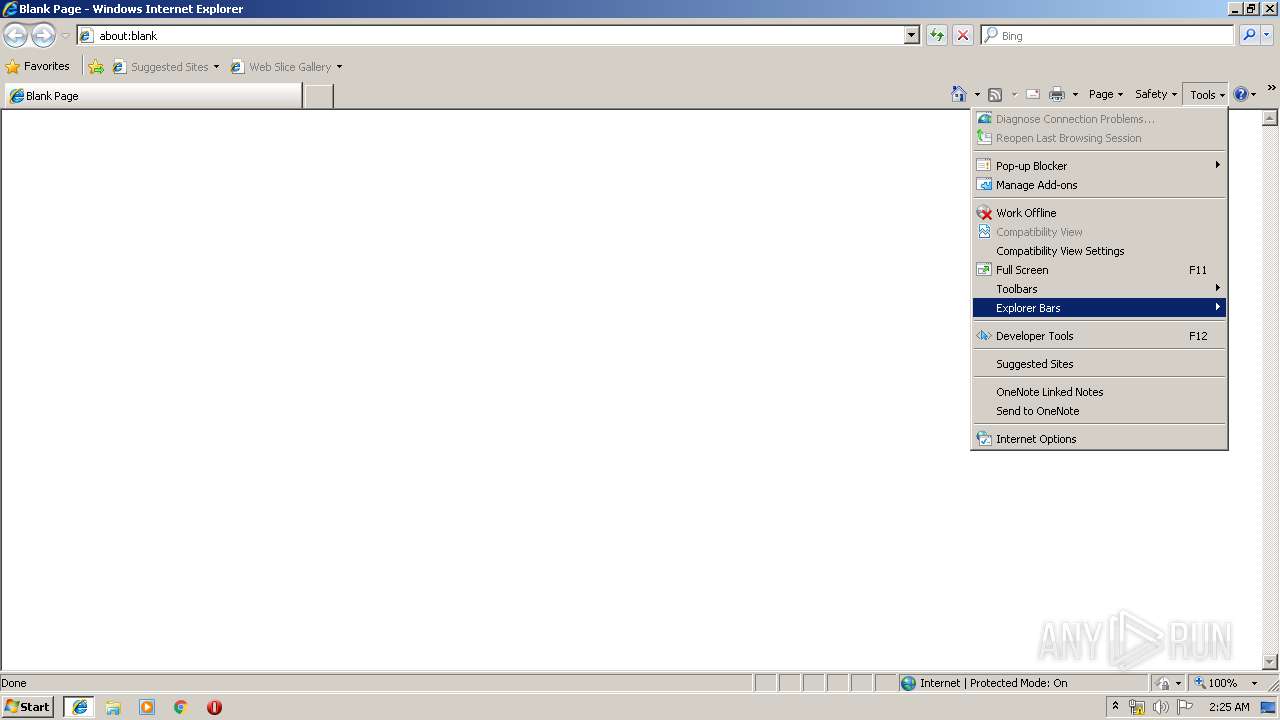This screenshot has height=720, width=1280.
Task: Open a new tab button
Action: pos(318,96)
